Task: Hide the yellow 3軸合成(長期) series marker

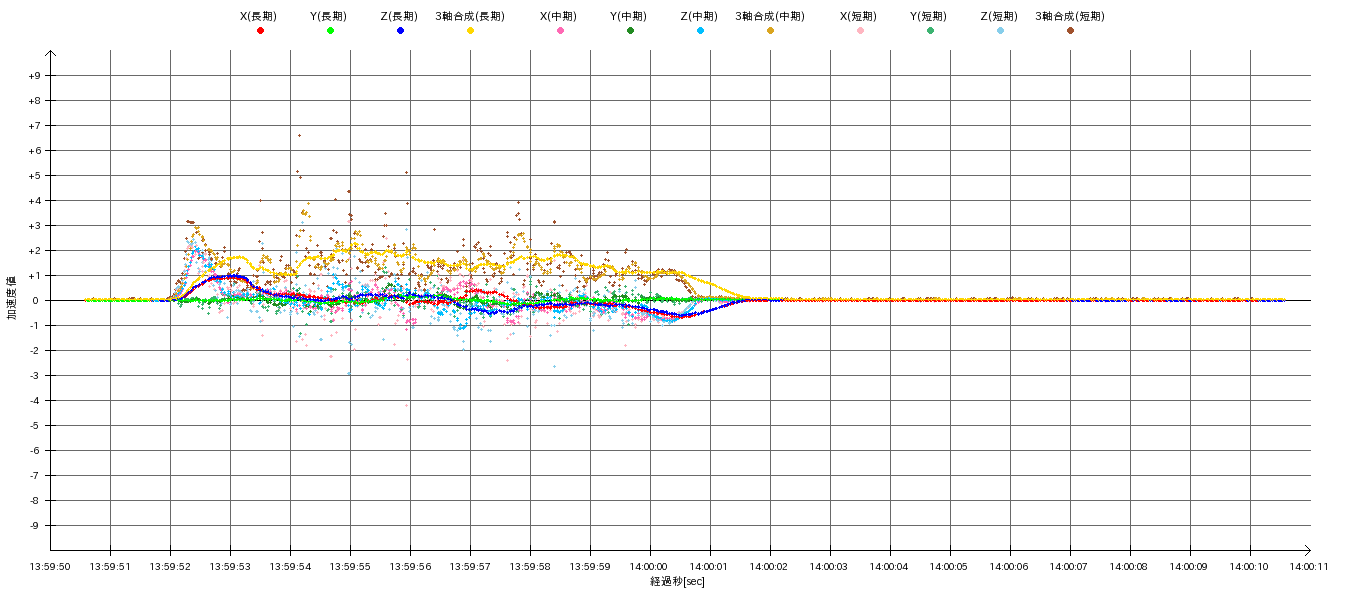Action: pos(470,31)
